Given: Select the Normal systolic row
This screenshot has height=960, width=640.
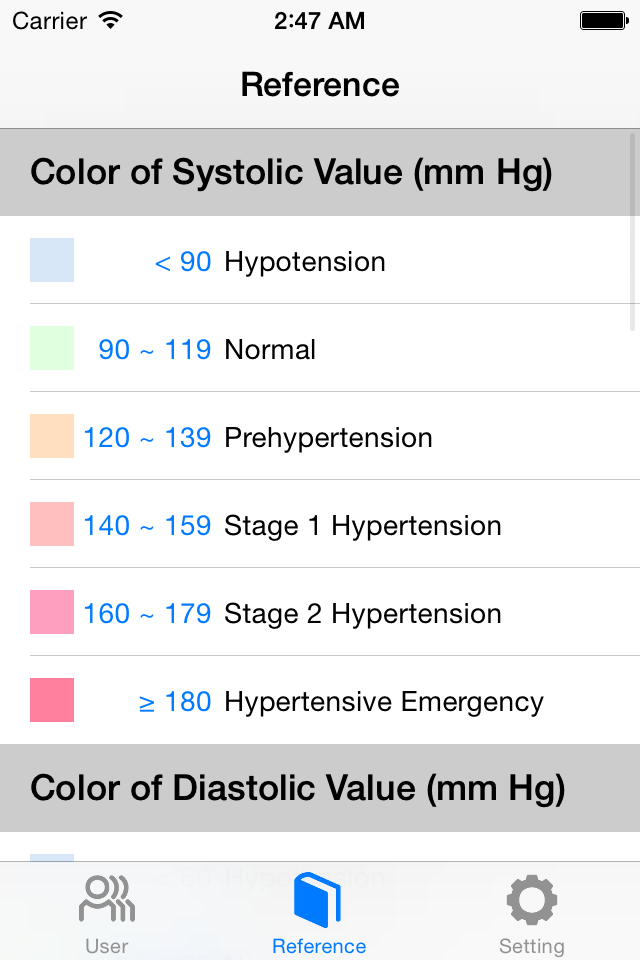Looking at the screenshot, I should point(320,348).
